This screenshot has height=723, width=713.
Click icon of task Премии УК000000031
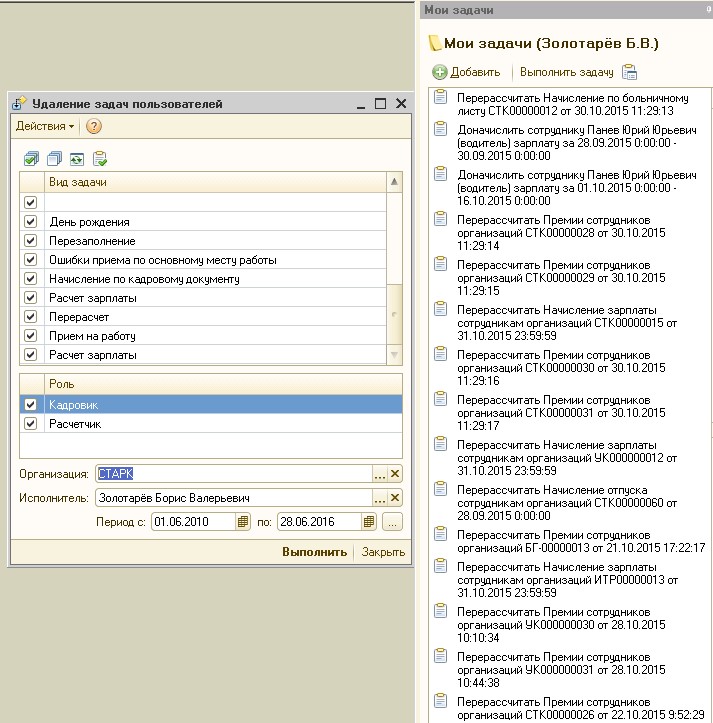[441, 656]
